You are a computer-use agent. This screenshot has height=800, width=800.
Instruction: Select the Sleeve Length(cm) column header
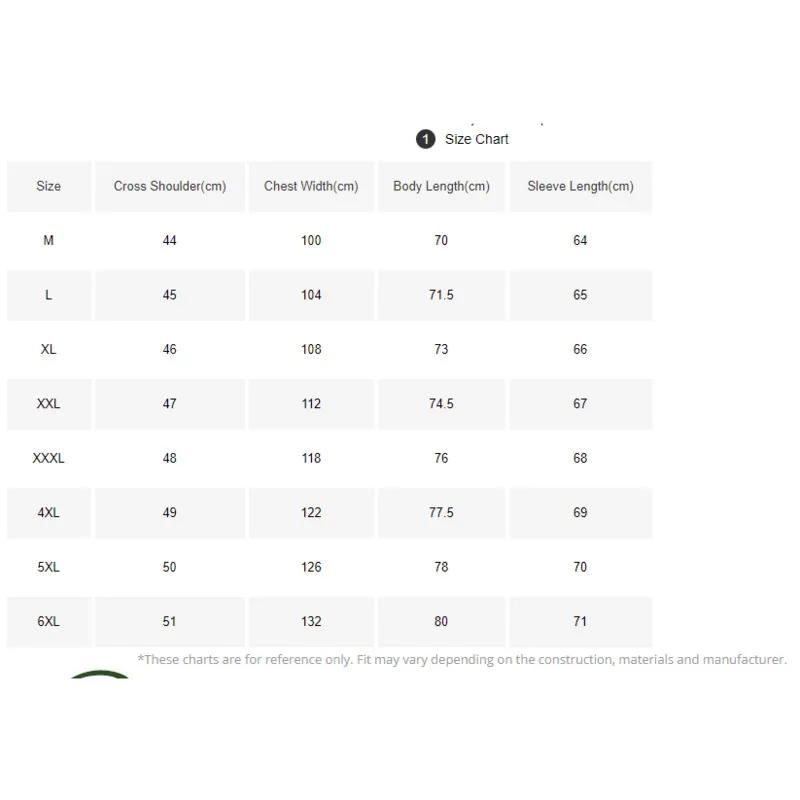click(x=580, y=186)
